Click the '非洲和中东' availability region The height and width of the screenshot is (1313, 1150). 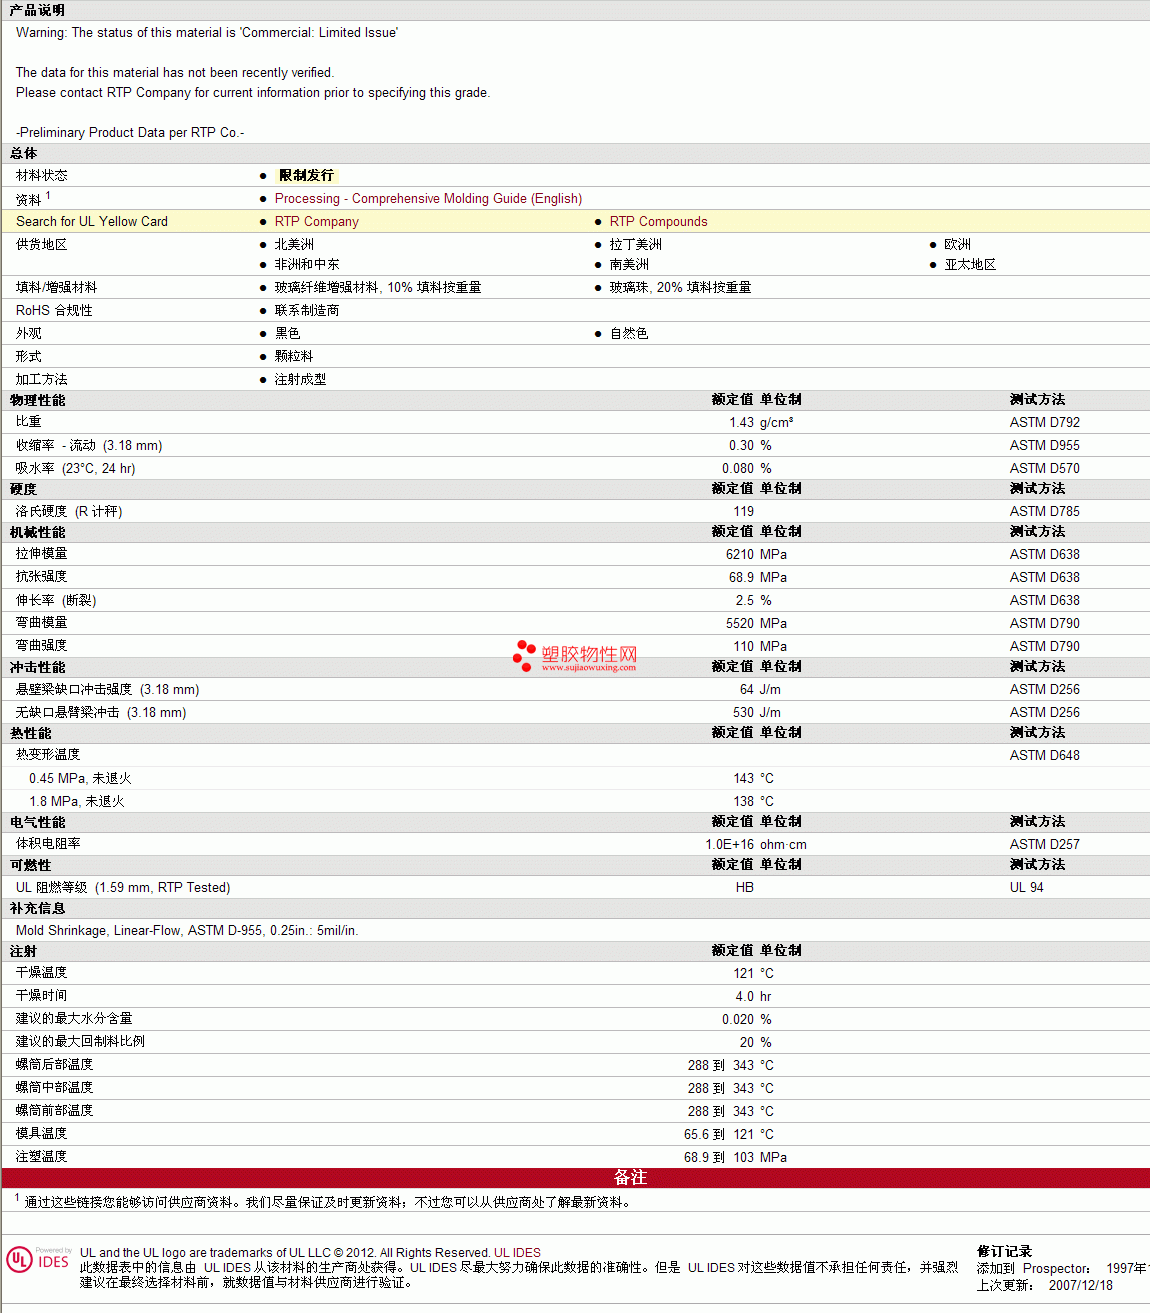coord(307,265)
